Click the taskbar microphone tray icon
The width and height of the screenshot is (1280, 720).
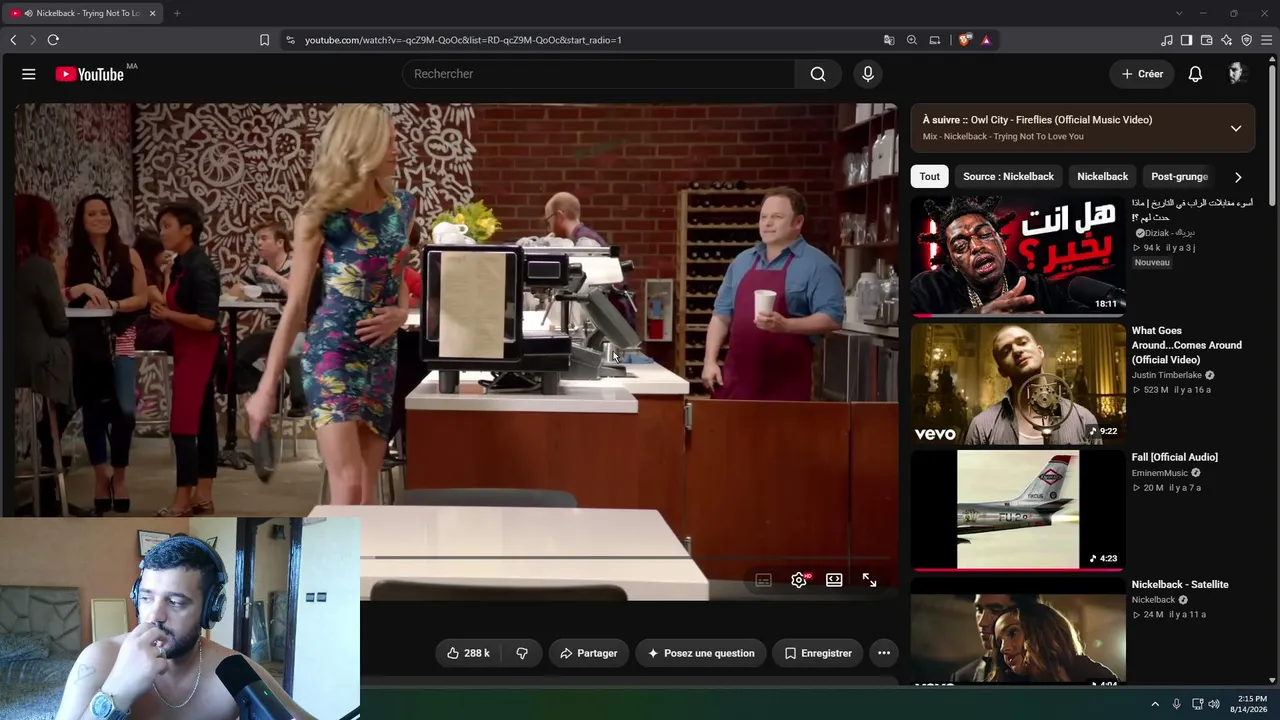coord(1177,704)
